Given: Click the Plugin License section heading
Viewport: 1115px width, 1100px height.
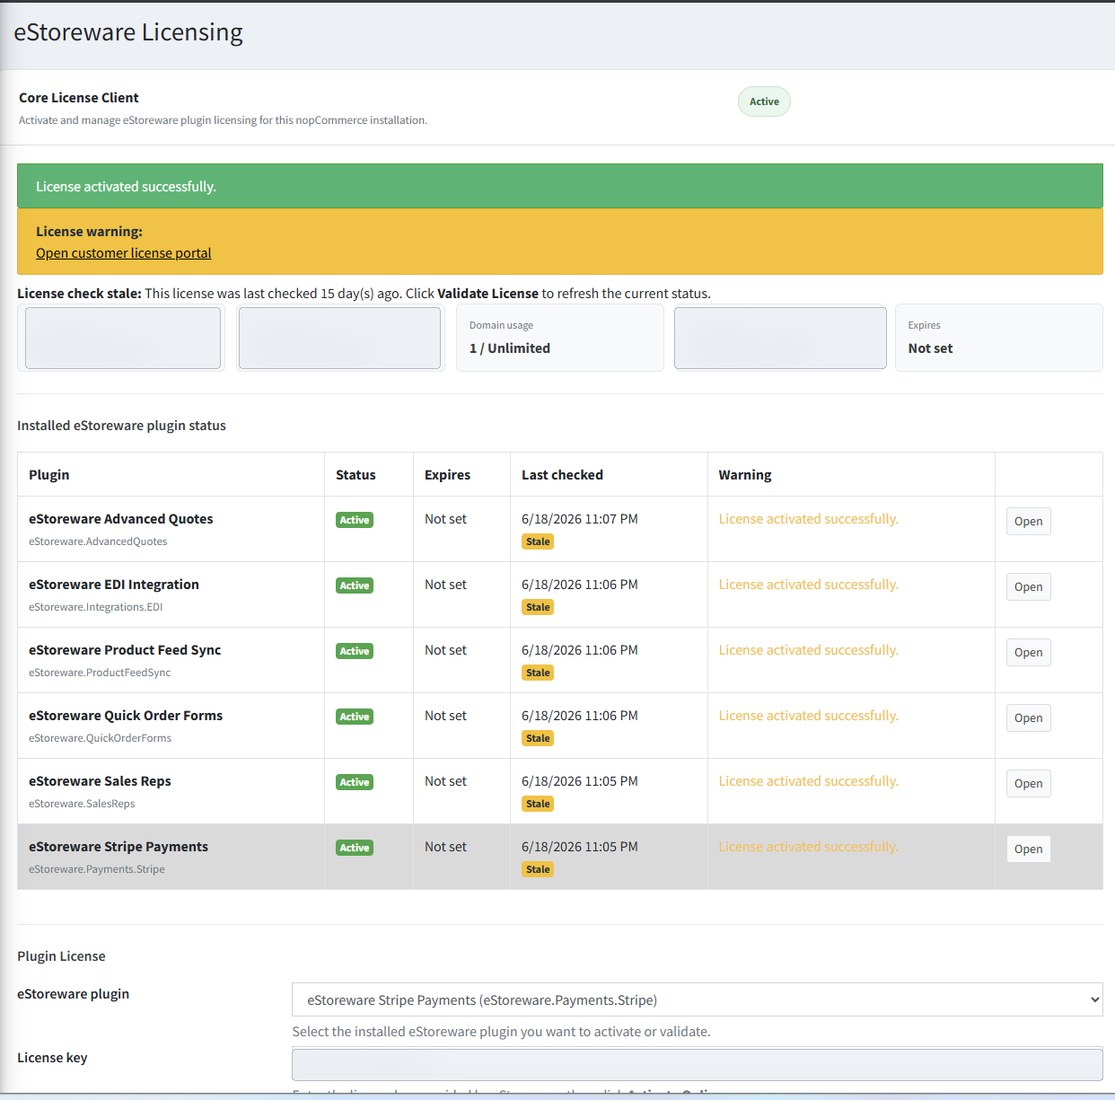Looking at the screenshot, I should point(61,956).
